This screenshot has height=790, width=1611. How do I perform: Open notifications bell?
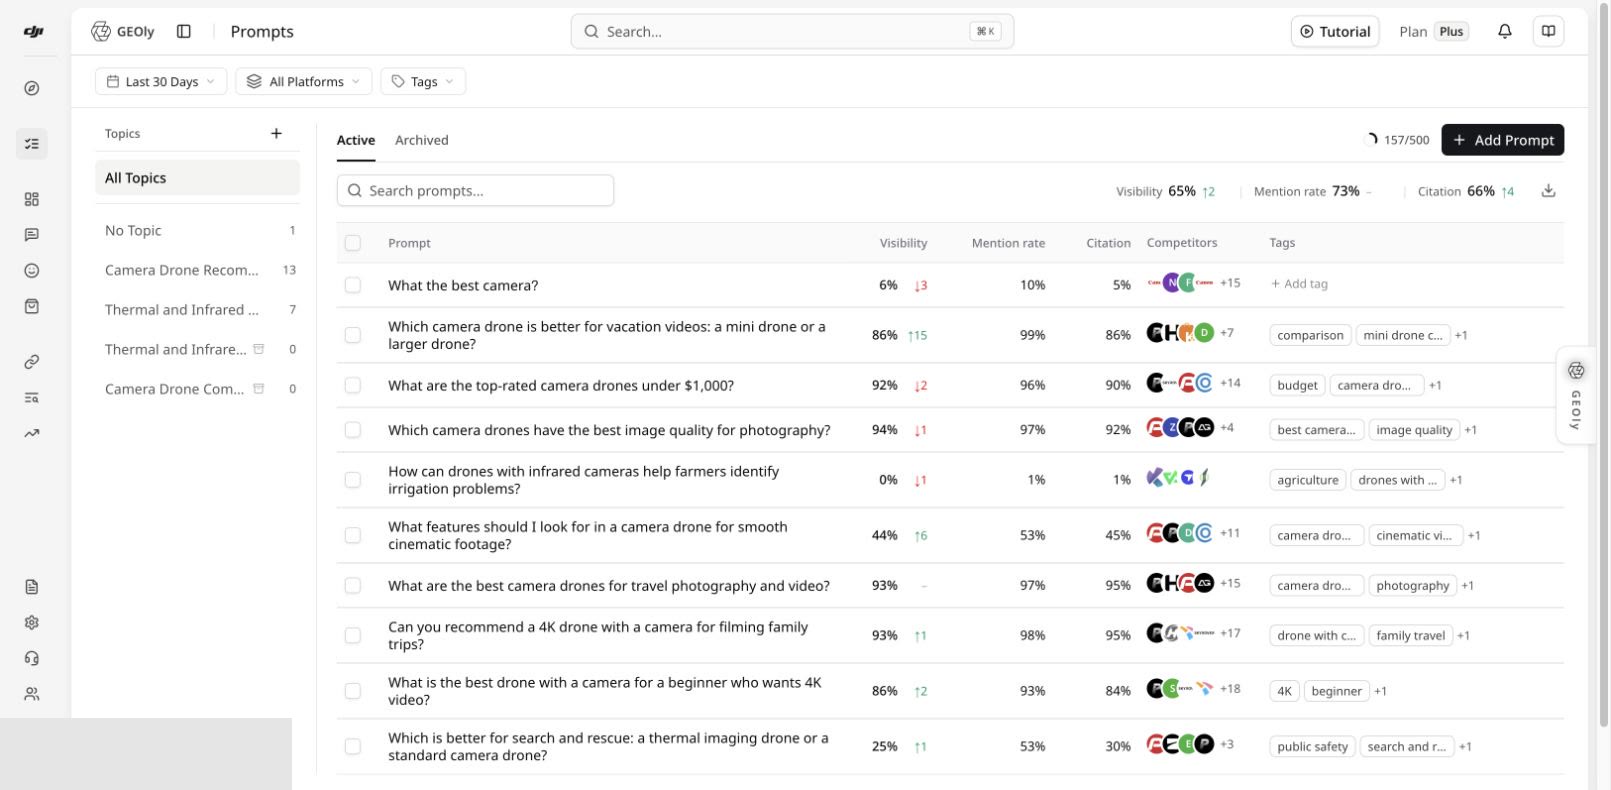pos(1504,31)
